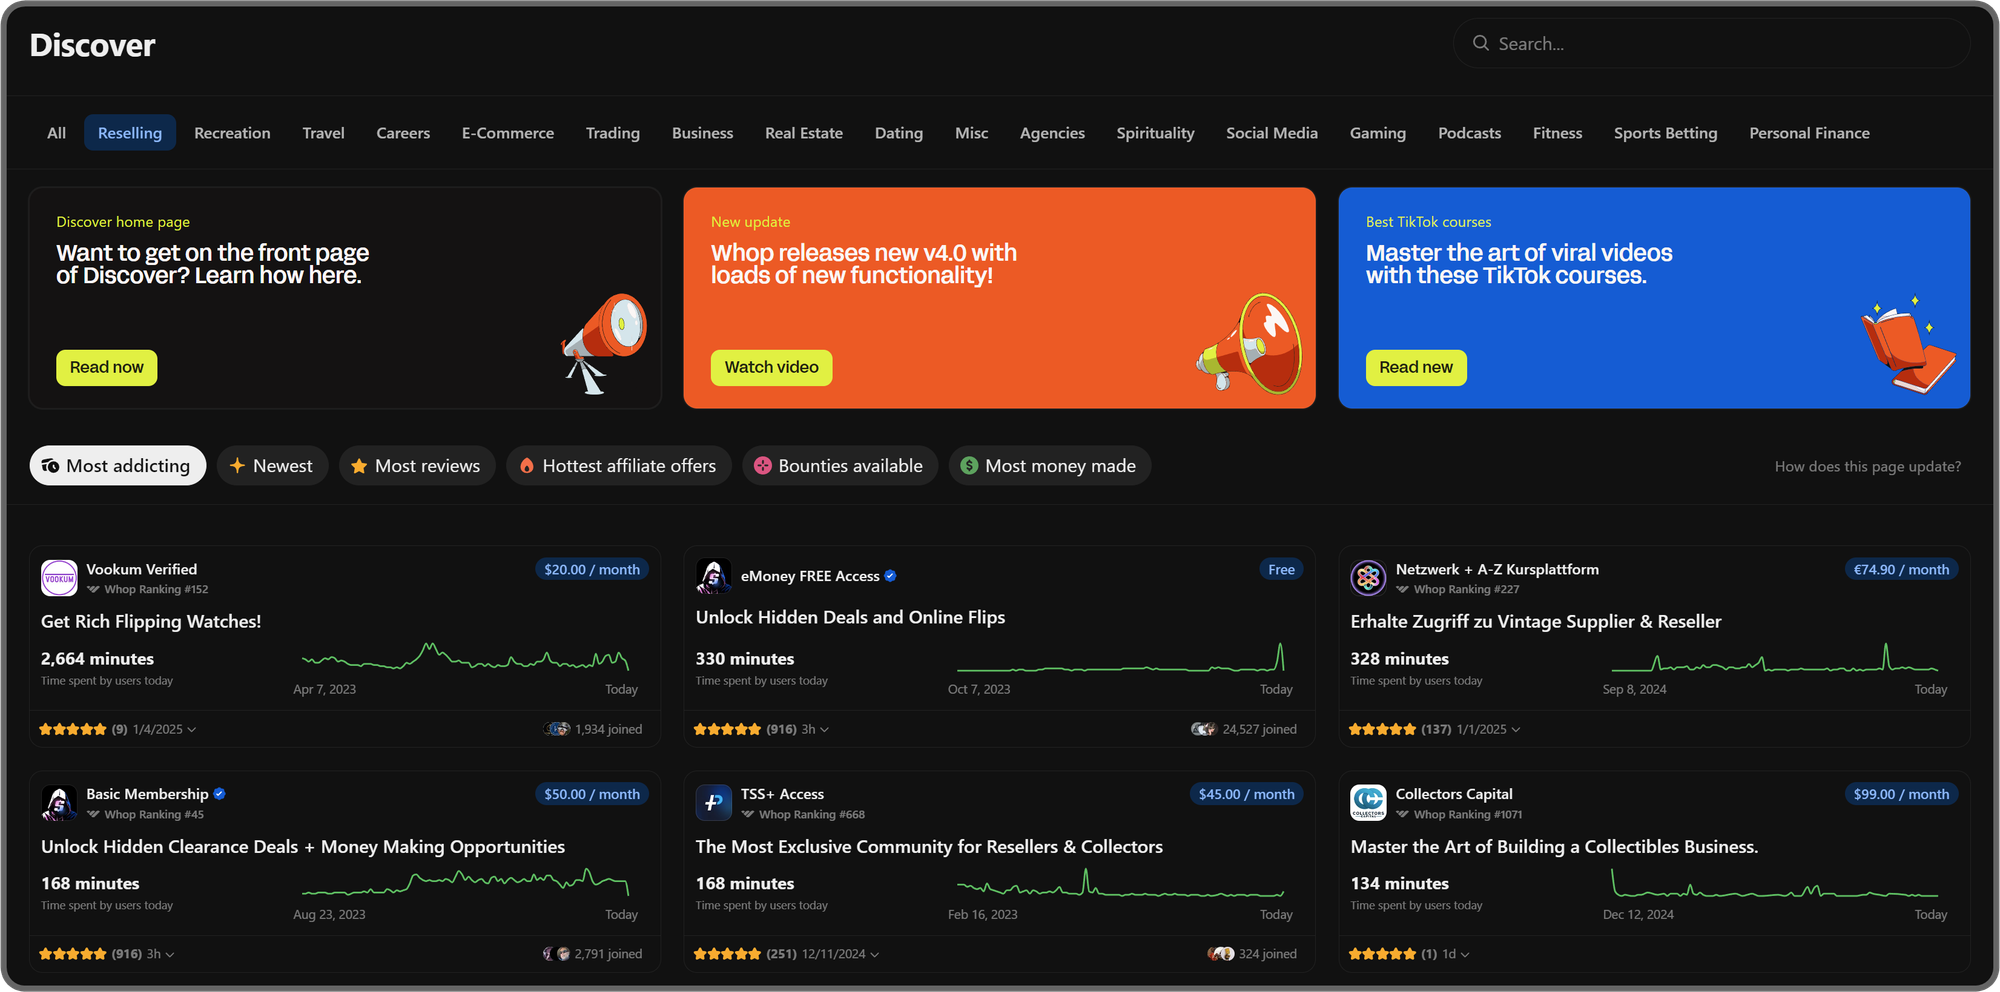Click the Collectors Capital activity sparkline chart
The image size is (2000, 992).
tap(1775, 883)
